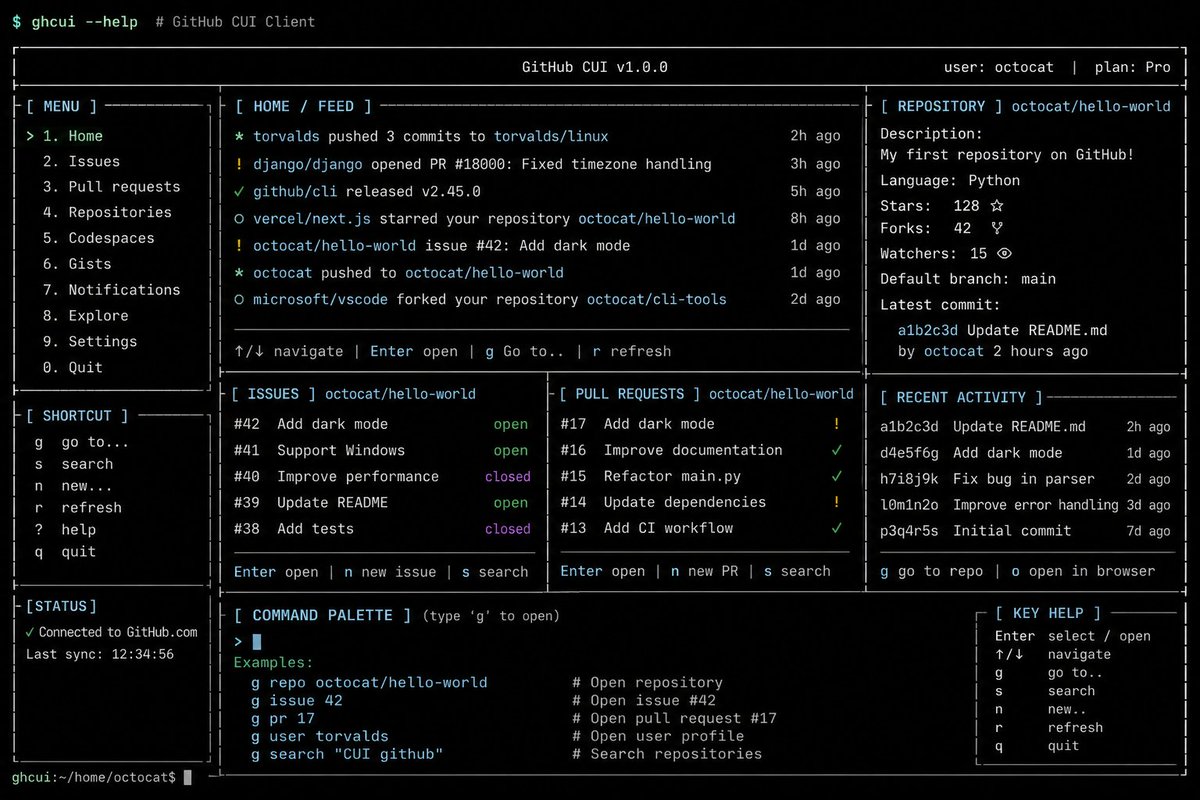
Task: Open the a1b2c3d commit link under Latest commit
Action: 928,330
